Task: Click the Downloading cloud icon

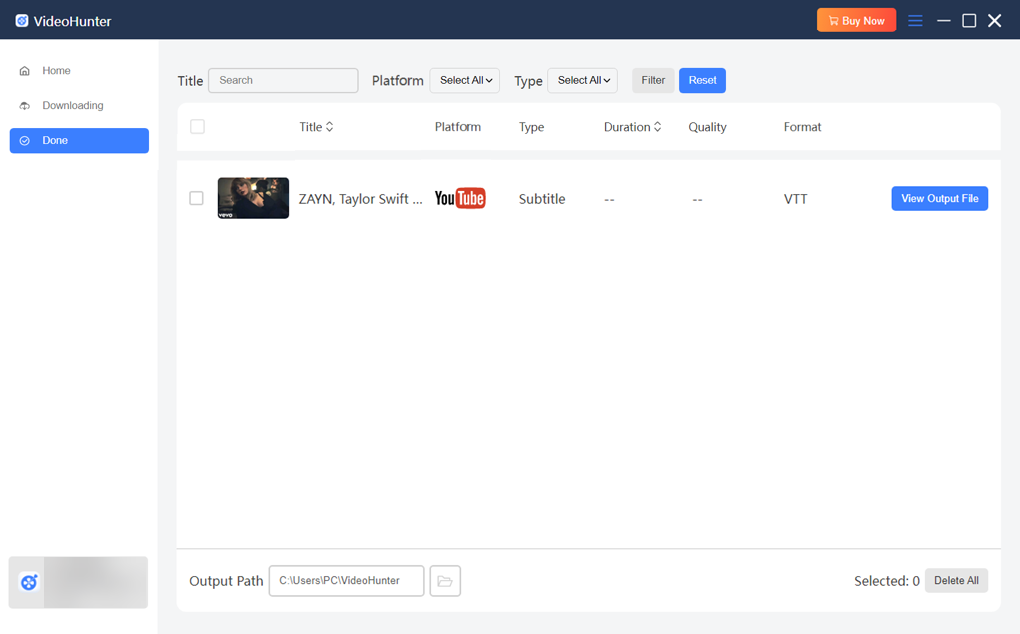Action: point(25,105)
